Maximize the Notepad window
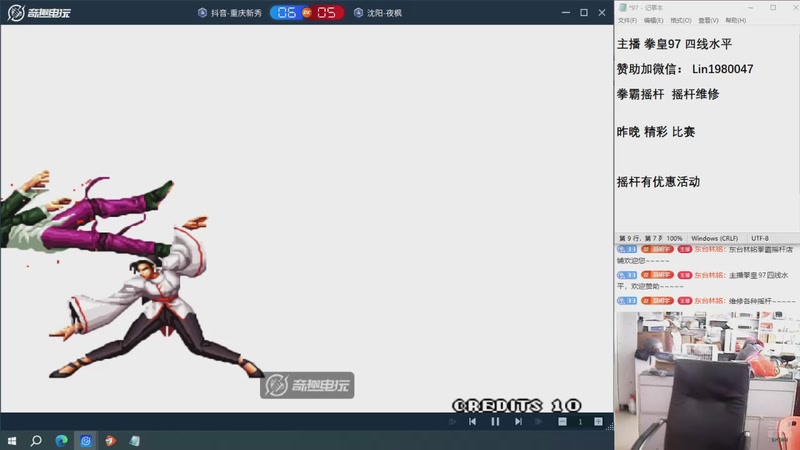This screenshot has height=450, width=800. tap(773, 8)
